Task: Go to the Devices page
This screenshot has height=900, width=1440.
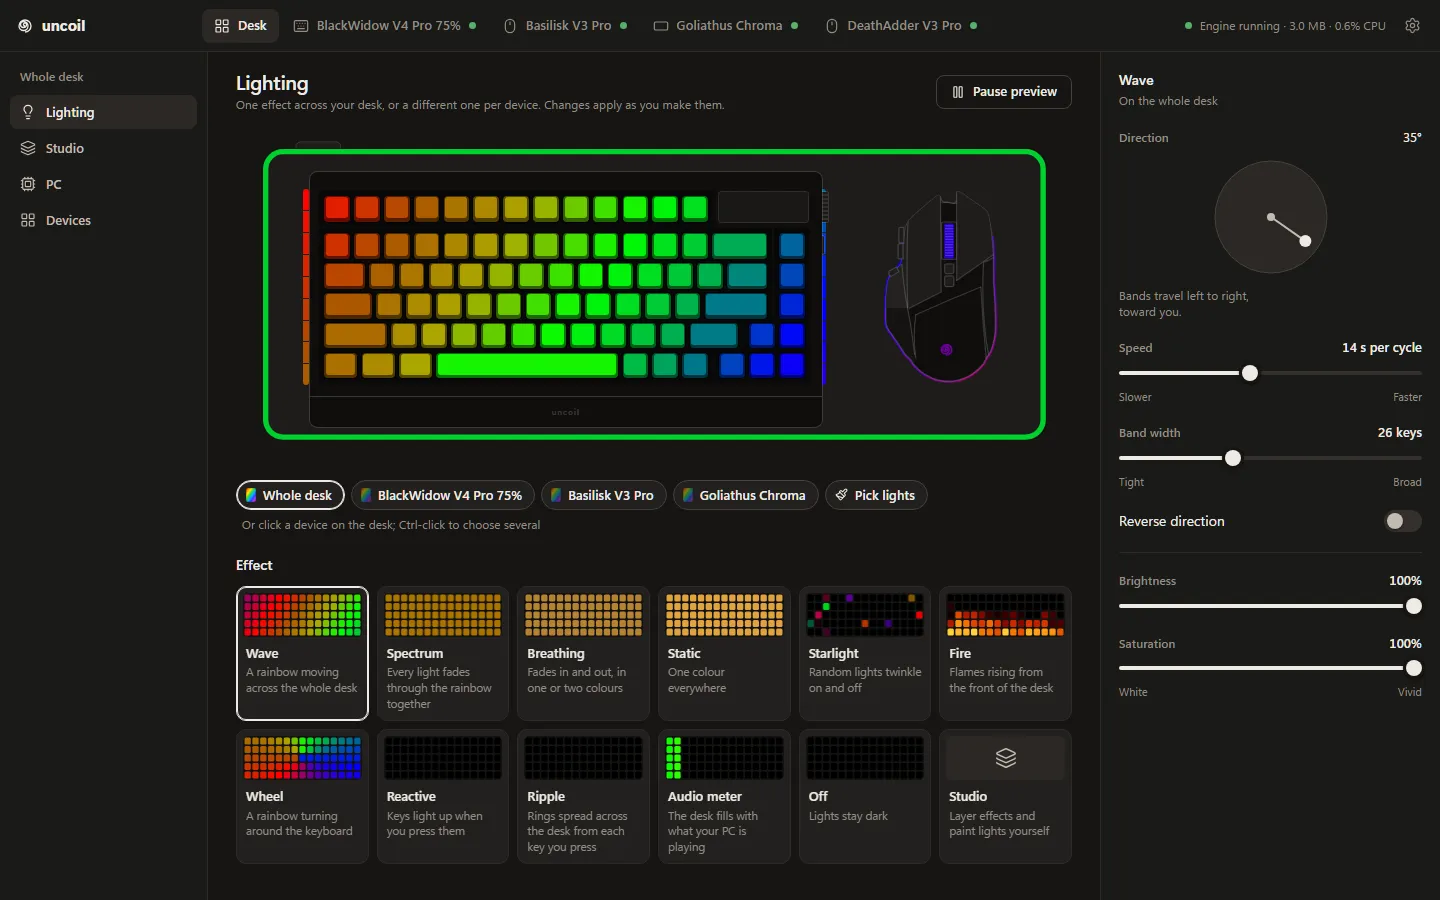Action: tap(103, 220)
